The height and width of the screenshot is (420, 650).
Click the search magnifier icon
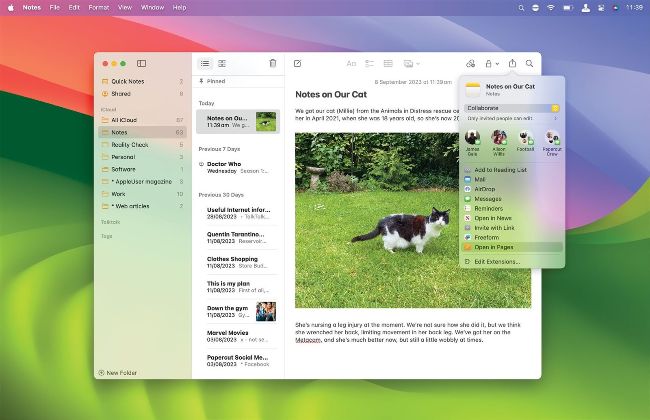coord(529,63)
